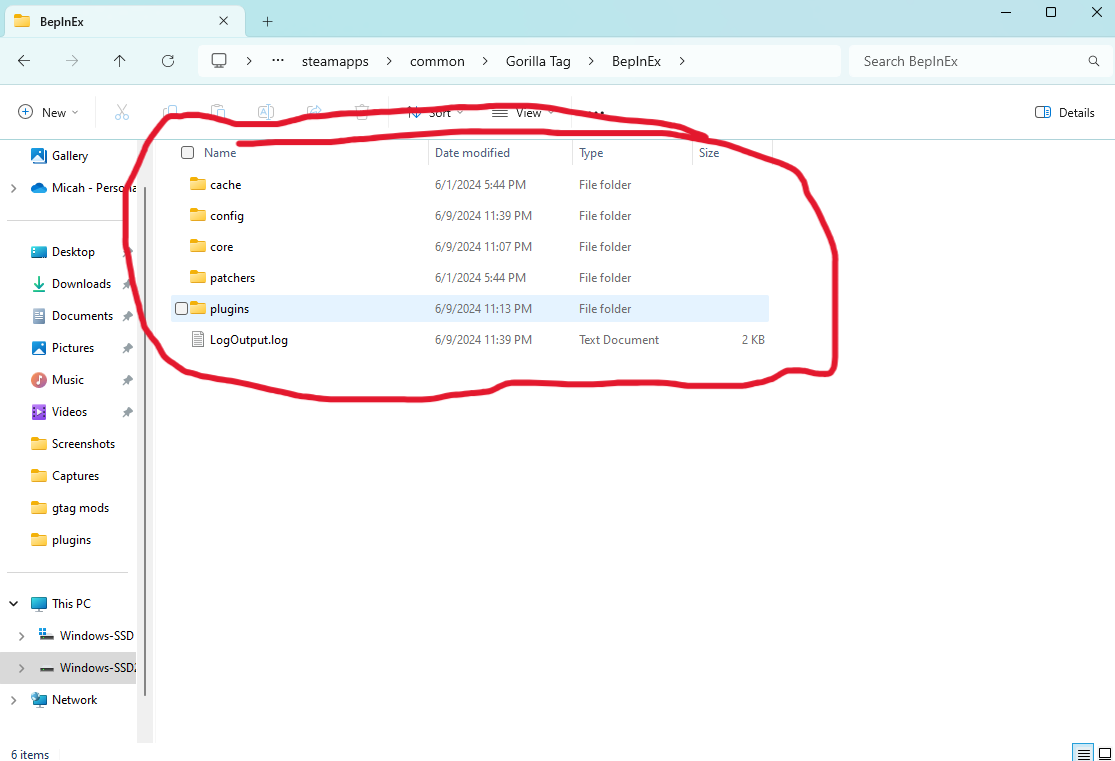Click the search magnifier icon
1115x761 pixels.
(1094, 61)
